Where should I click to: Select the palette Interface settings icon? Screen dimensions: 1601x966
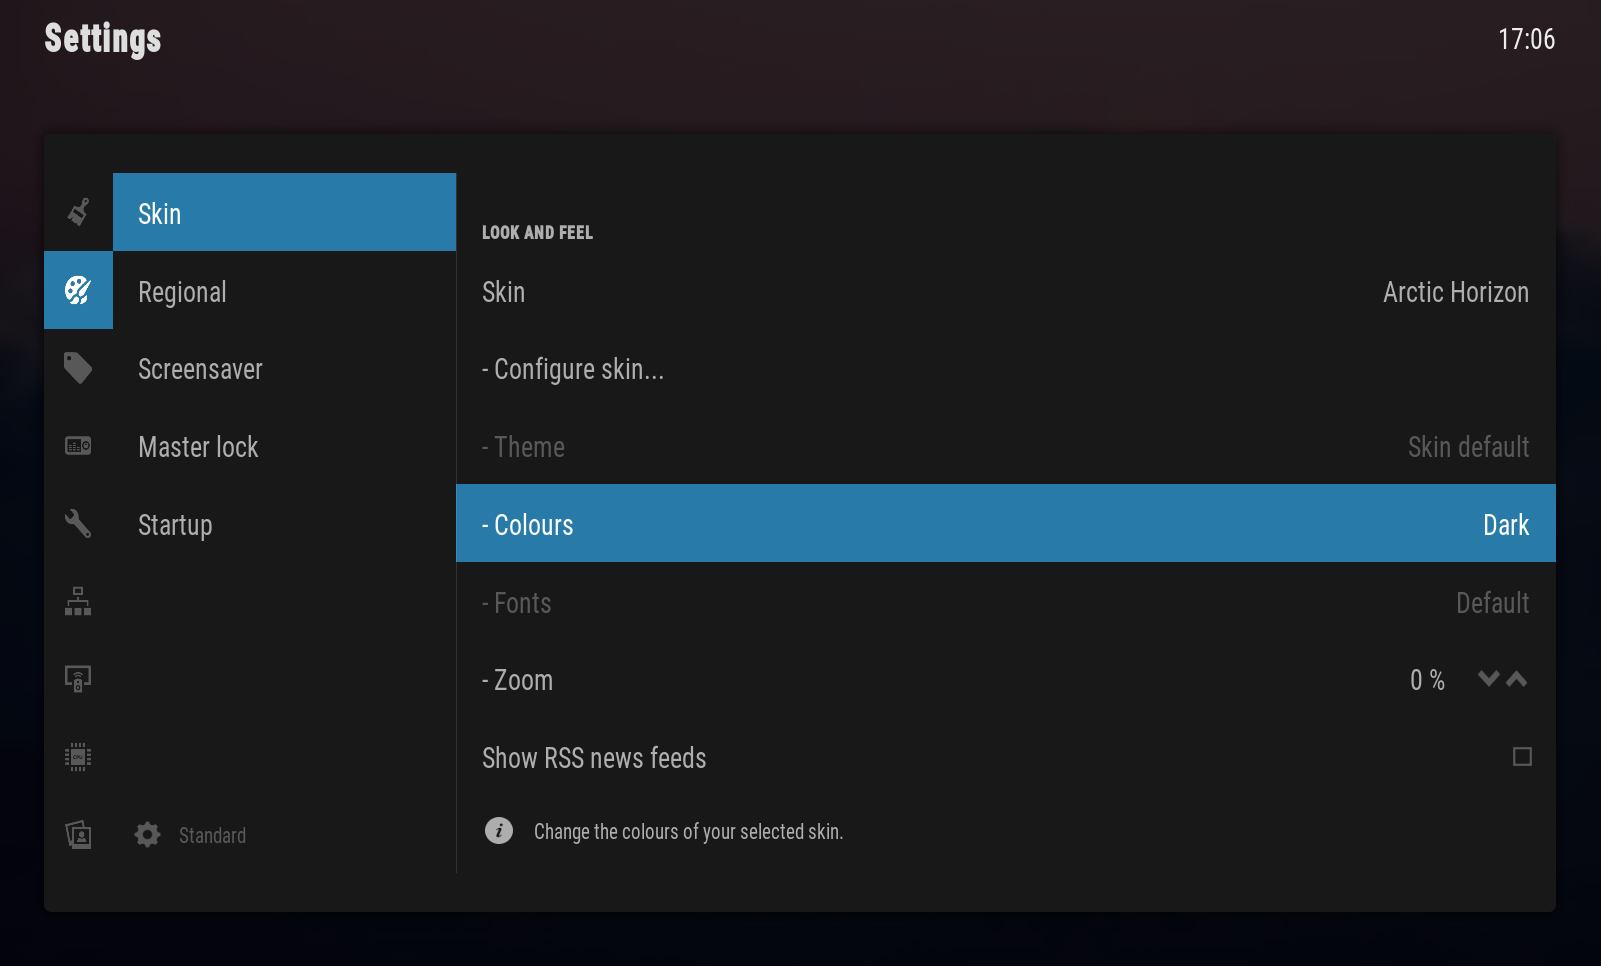click(78, 290)
